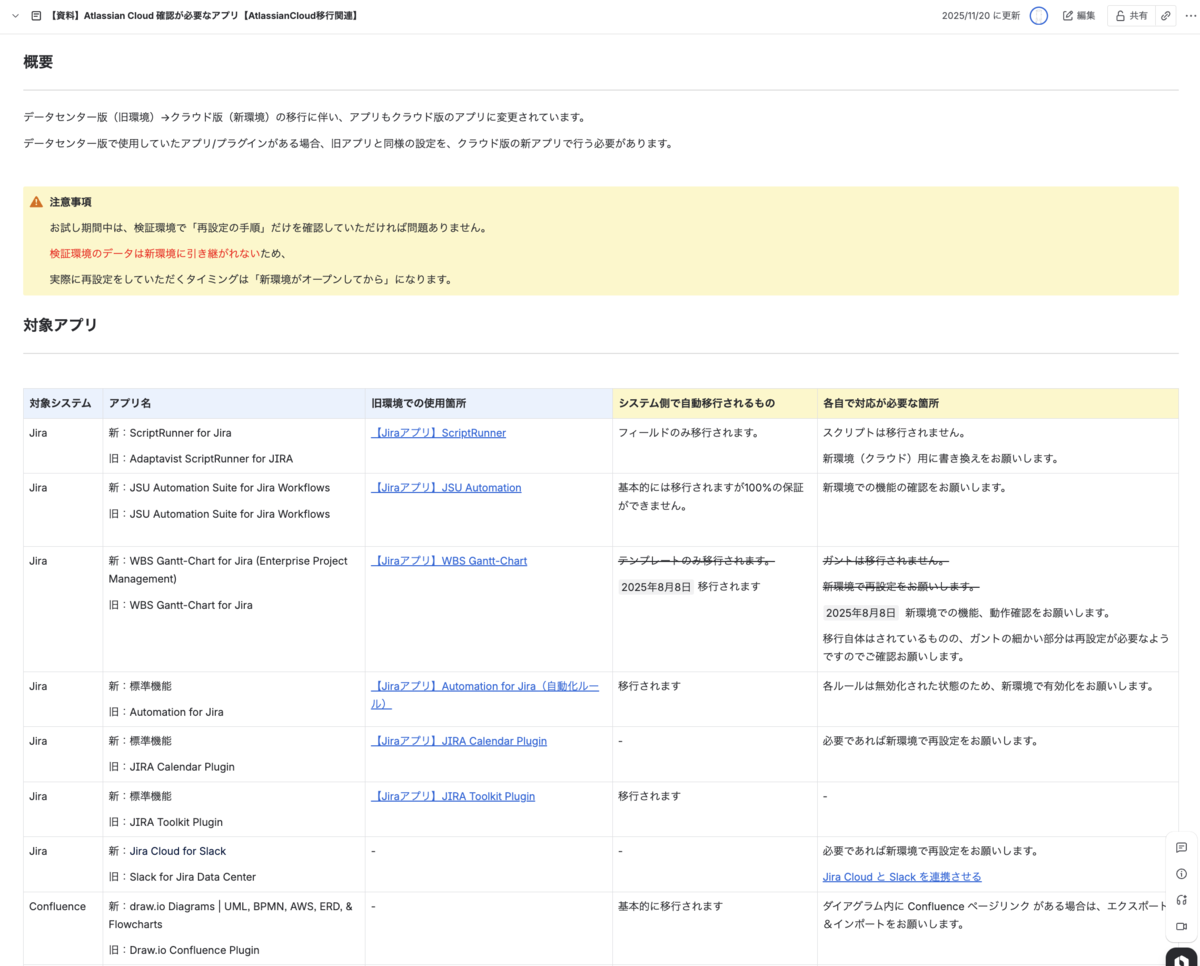This screenshot has width=1200, height=966.
Task: Click 旧：Draw.io Confluence Plugin text
Action: click(184, 950)
